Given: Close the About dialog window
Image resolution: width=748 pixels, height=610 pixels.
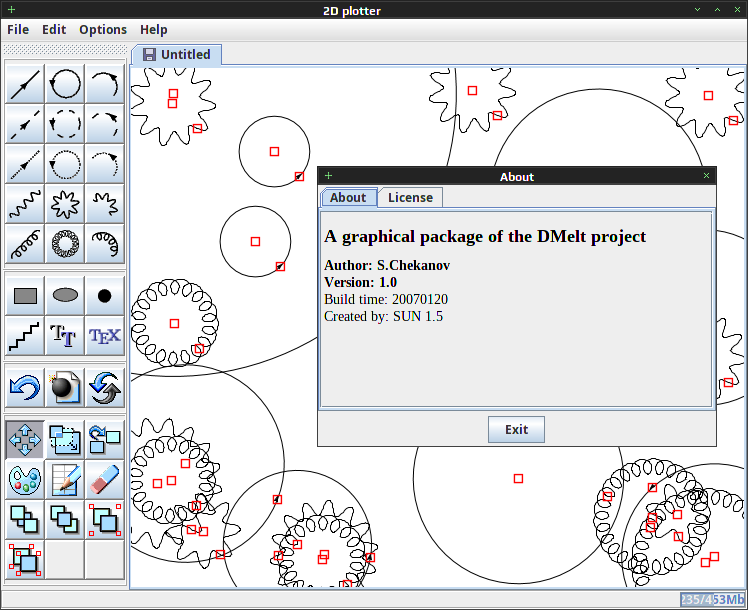Looking at the screenshot, I should (x=706, y=176).
